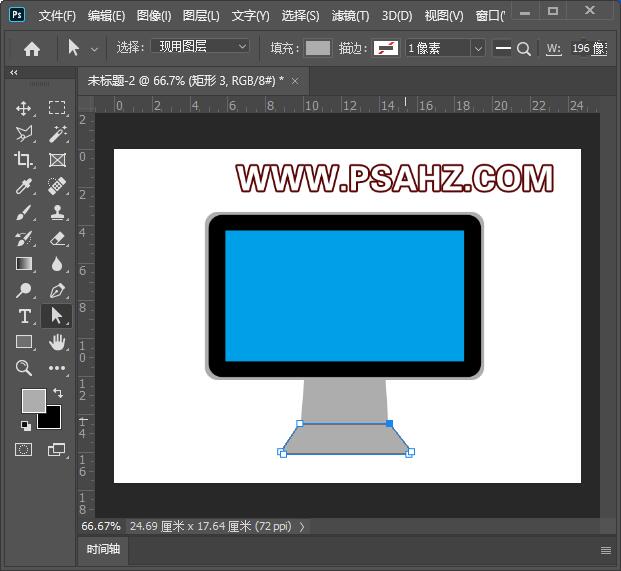Swap foreground and background colors
The image size is (621, 571).
click(58, 392)
